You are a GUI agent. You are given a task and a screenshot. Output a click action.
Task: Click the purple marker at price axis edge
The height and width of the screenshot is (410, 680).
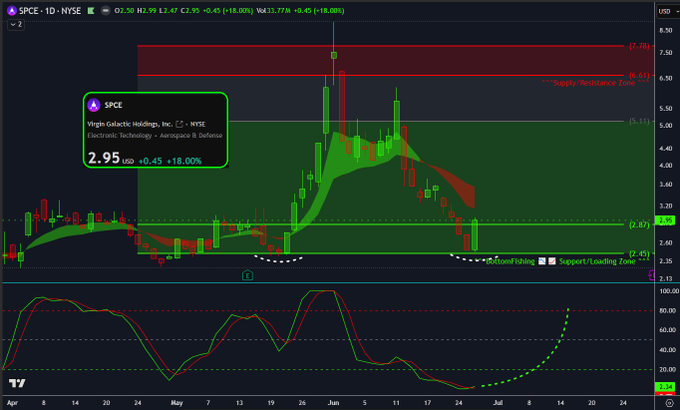pyautogui.click(x=651, y=275)
